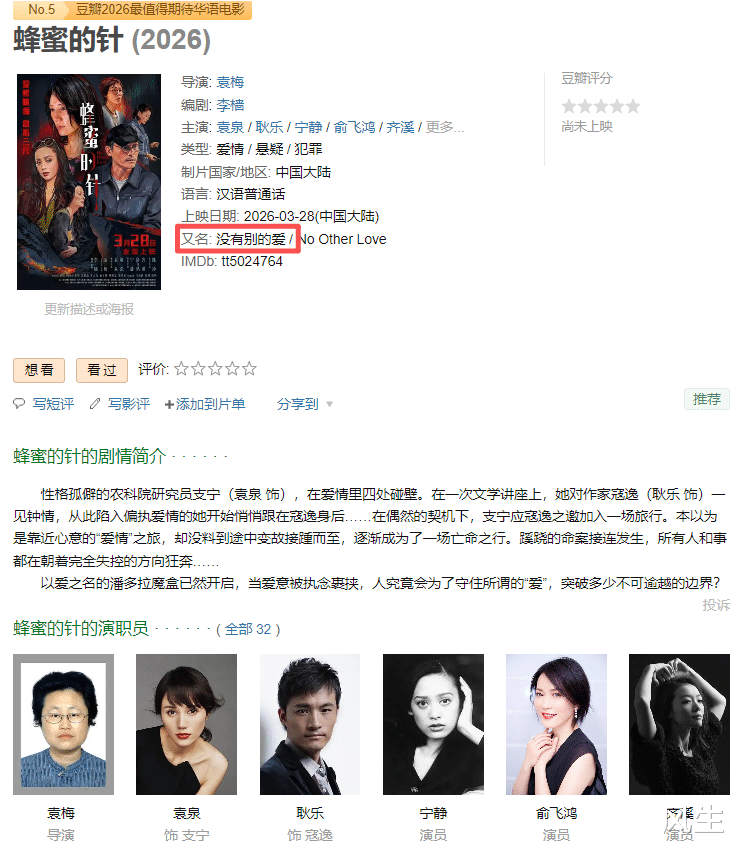Open the 豆瓣2026最值得期待华语电影 ranking banner
The height and width of the screenshot is (856, 741).
click(160, 10)
